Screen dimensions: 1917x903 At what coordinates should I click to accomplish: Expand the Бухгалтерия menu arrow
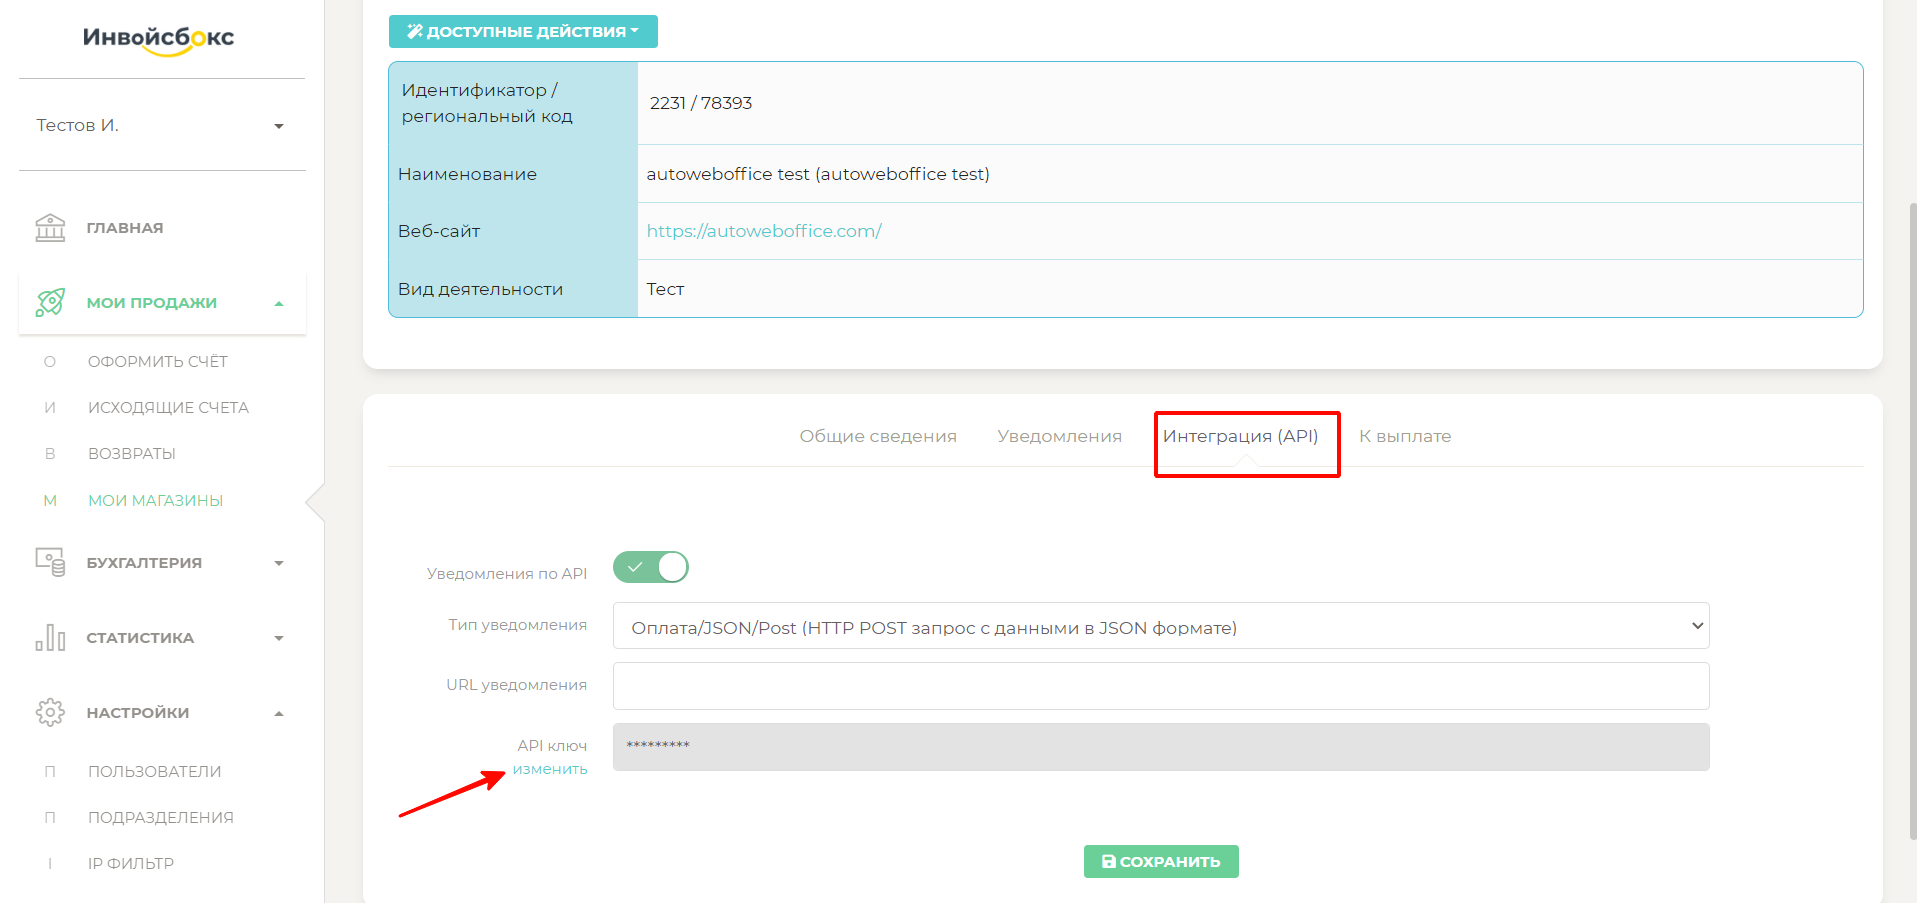(279, 563)
